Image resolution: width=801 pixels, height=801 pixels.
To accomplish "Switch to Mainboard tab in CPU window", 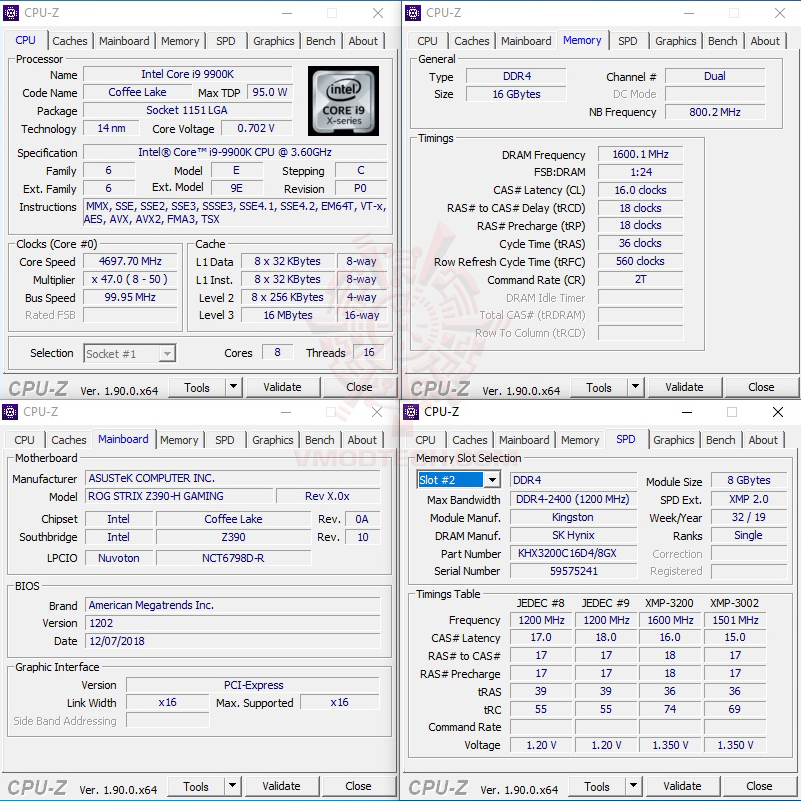I will [x=124, y=41].
